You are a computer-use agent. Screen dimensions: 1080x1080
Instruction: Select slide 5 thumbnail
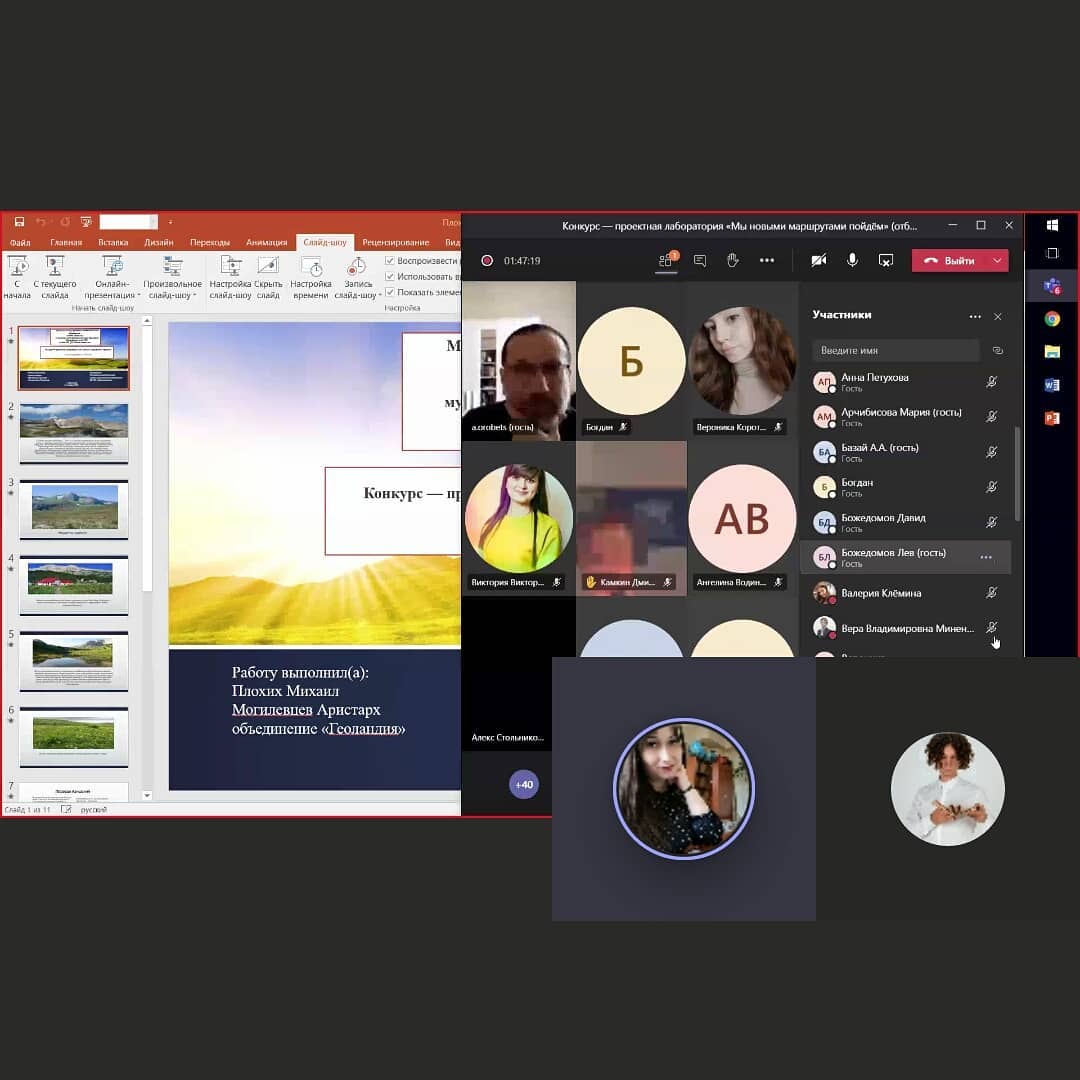(74, 661)
